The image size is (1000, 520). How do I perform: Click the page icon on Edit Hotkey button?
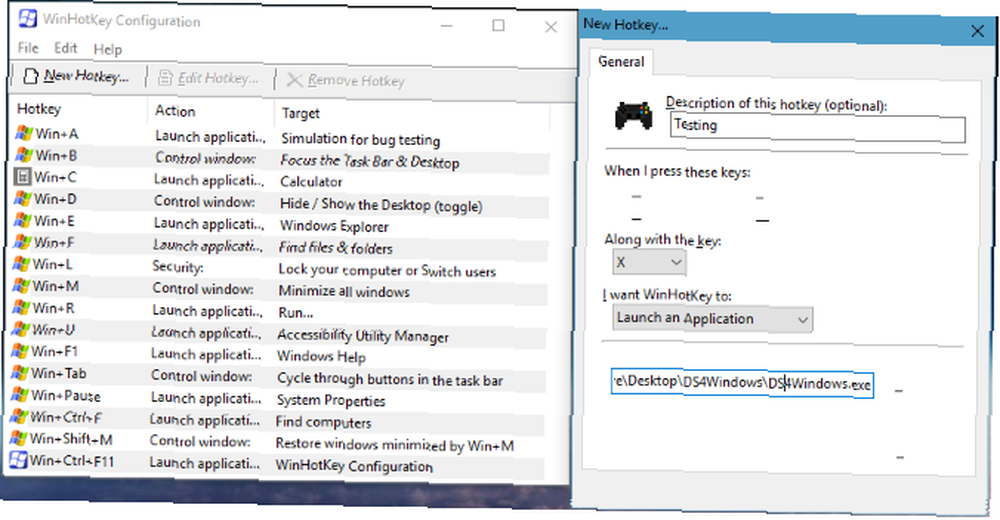(165, 78)
